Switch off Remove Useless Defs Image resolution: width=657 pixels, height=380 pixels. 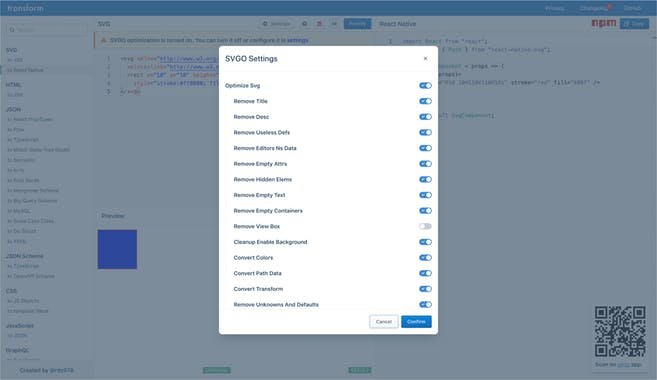click(425, 132)
